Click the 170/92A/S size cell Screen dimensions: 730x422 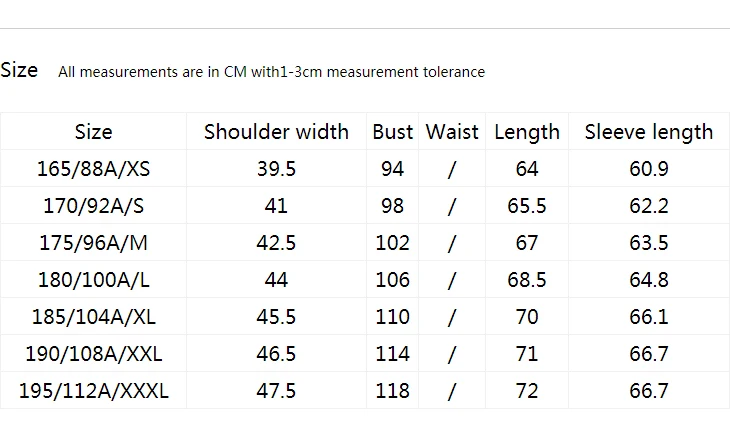94,206
